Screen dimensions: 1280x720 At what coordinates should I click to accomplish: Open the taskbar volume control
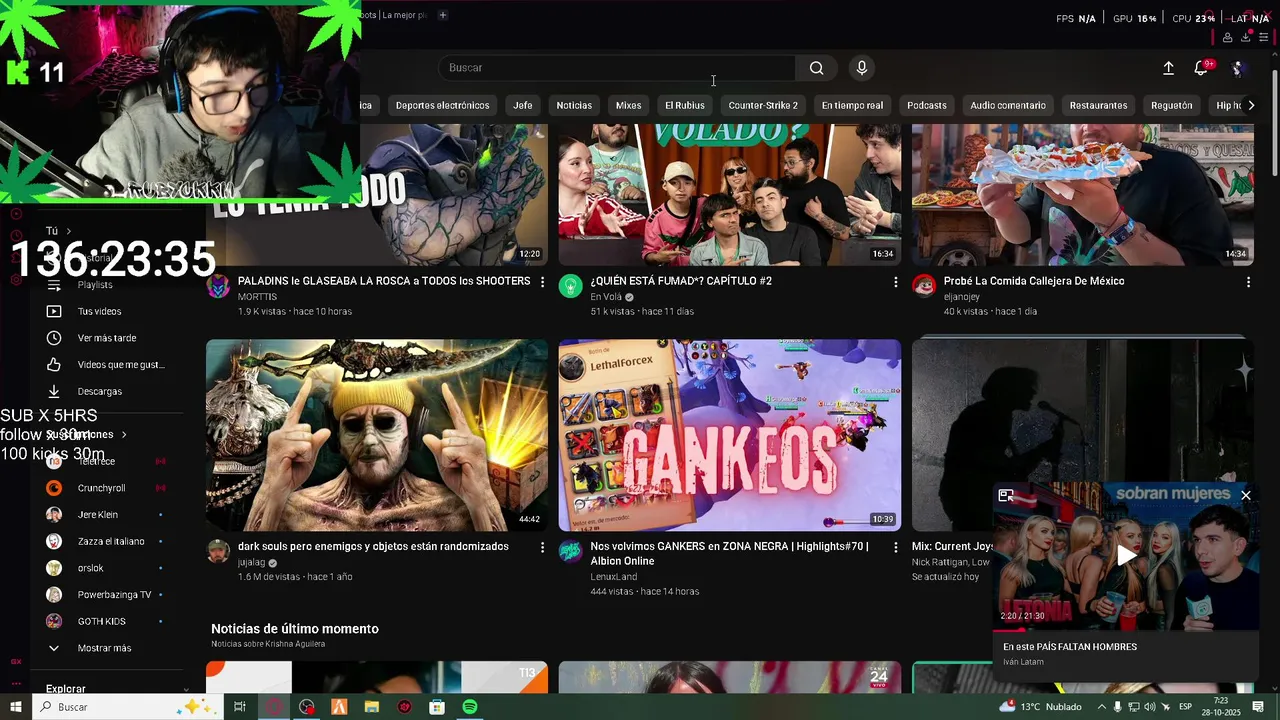click(x=1149, y=707)
